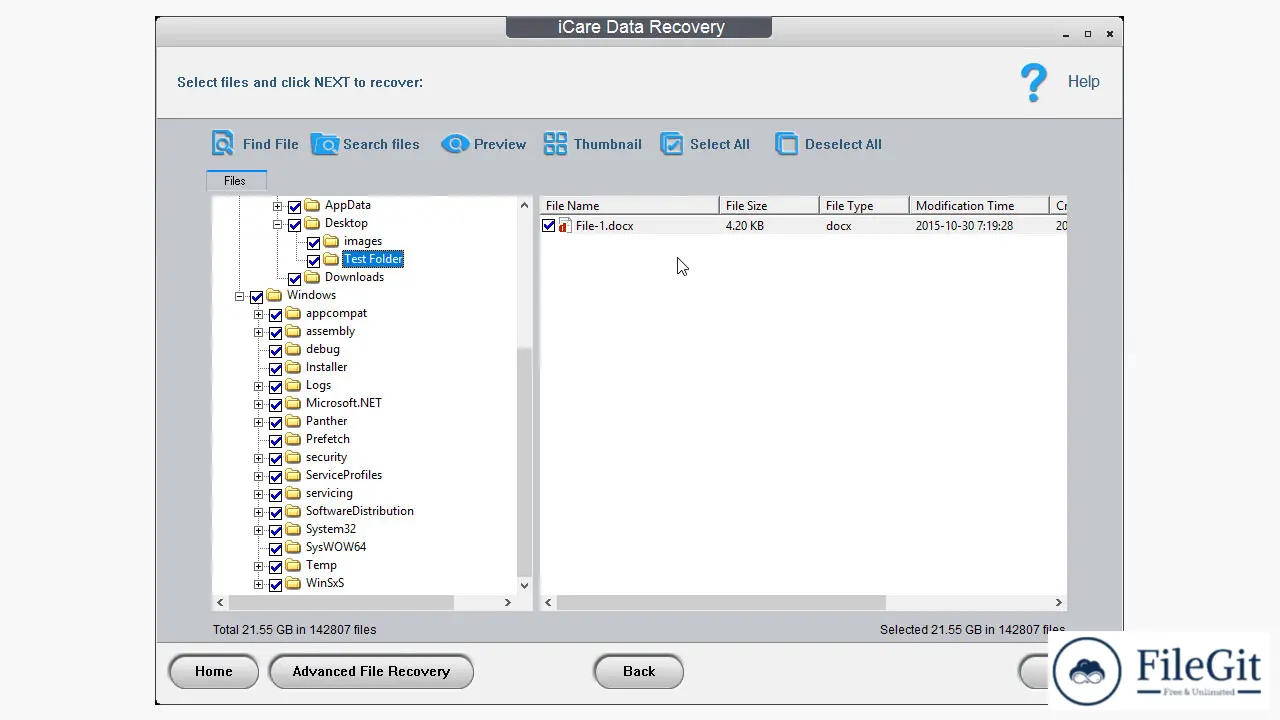Uncheck the Downloads folder checkbox
This screenshot has height=720, width=1280.
[295, 279]
